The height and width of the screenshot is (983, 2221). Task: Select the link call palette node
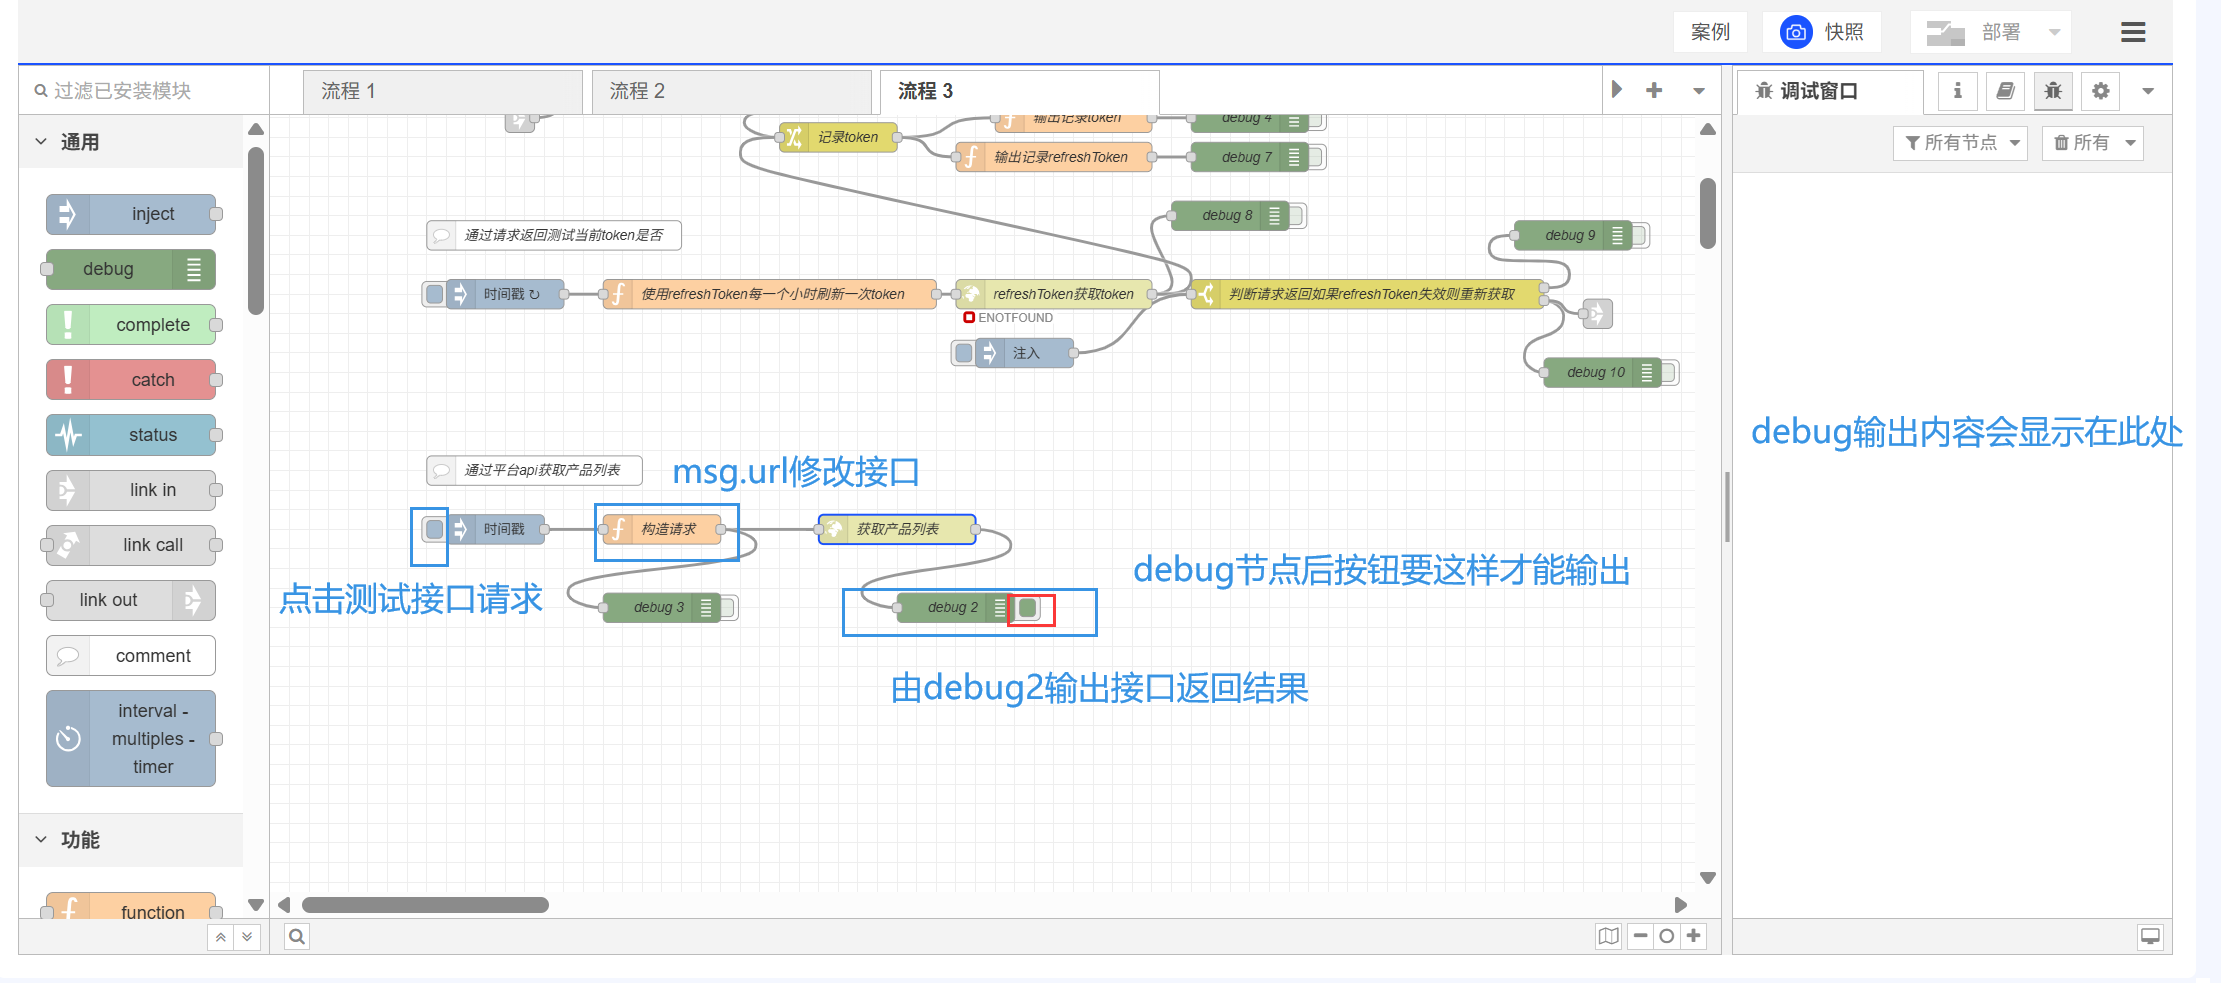click(131, 545)
